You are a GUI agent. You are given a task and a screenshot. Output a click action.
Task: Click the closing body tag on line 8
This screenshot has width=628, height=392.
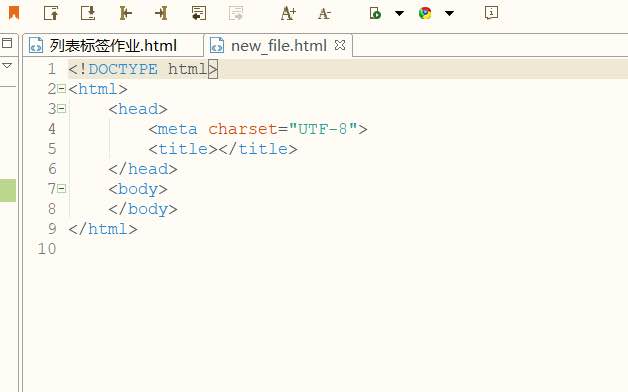(x=143, y=209)
